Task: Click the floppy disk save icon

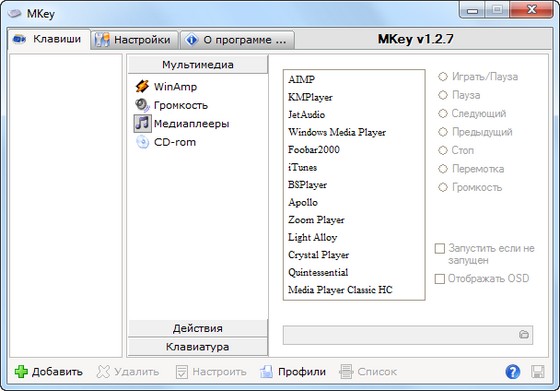Action: coord(538,372)
